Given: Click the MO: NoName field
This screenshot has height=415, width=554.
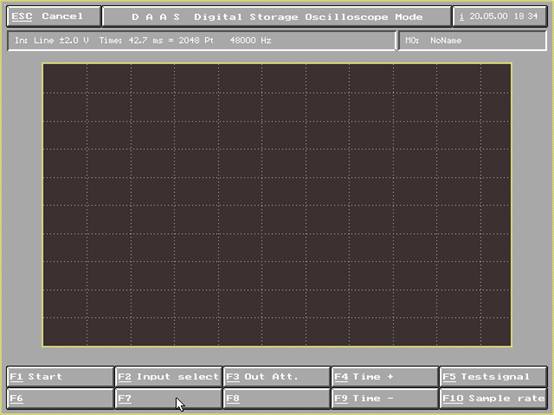Looking at the screenshot, I should point(472,41).
